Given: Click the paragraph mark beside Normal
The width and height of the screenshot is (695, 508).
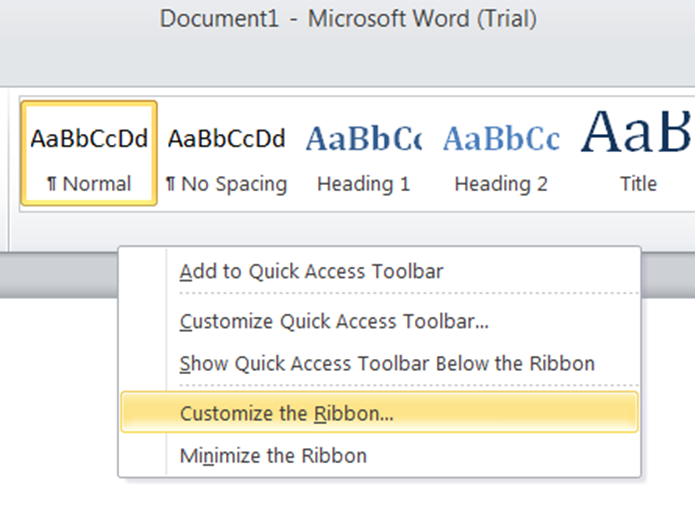Looking at the screenshot, I should click(x=52, y=184).
